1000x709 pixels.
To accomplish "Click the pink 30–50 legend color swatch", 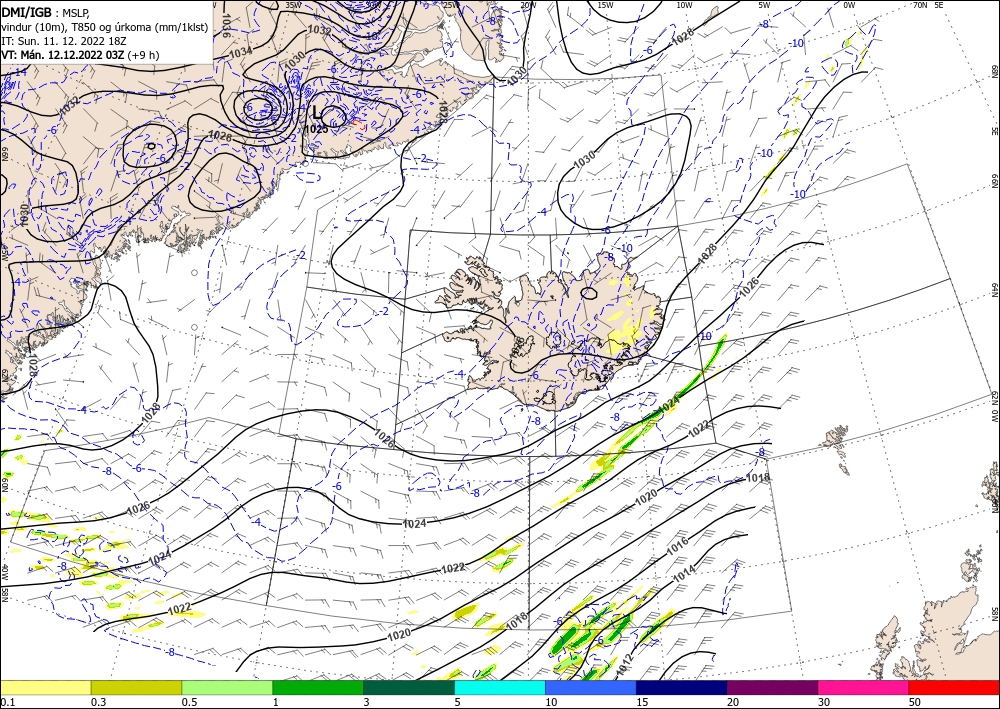I will point(864,687).
